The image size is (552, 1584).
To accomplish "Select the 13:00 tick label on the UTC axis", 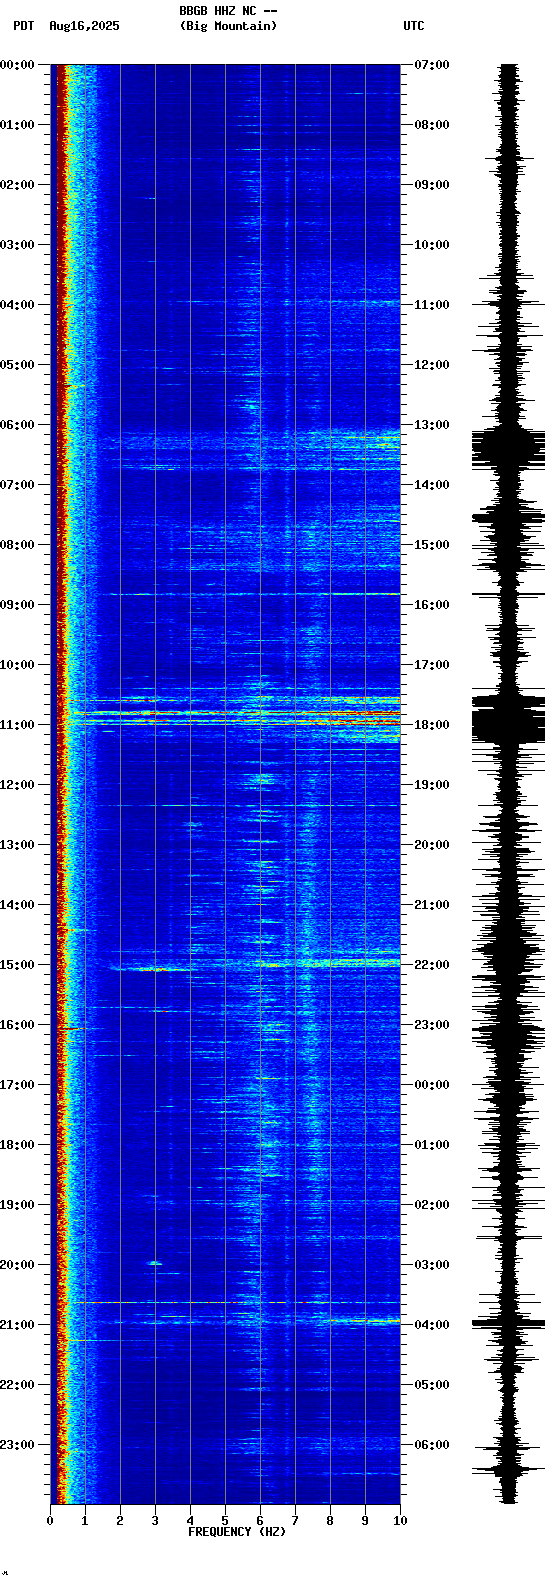I will point(432,425).
